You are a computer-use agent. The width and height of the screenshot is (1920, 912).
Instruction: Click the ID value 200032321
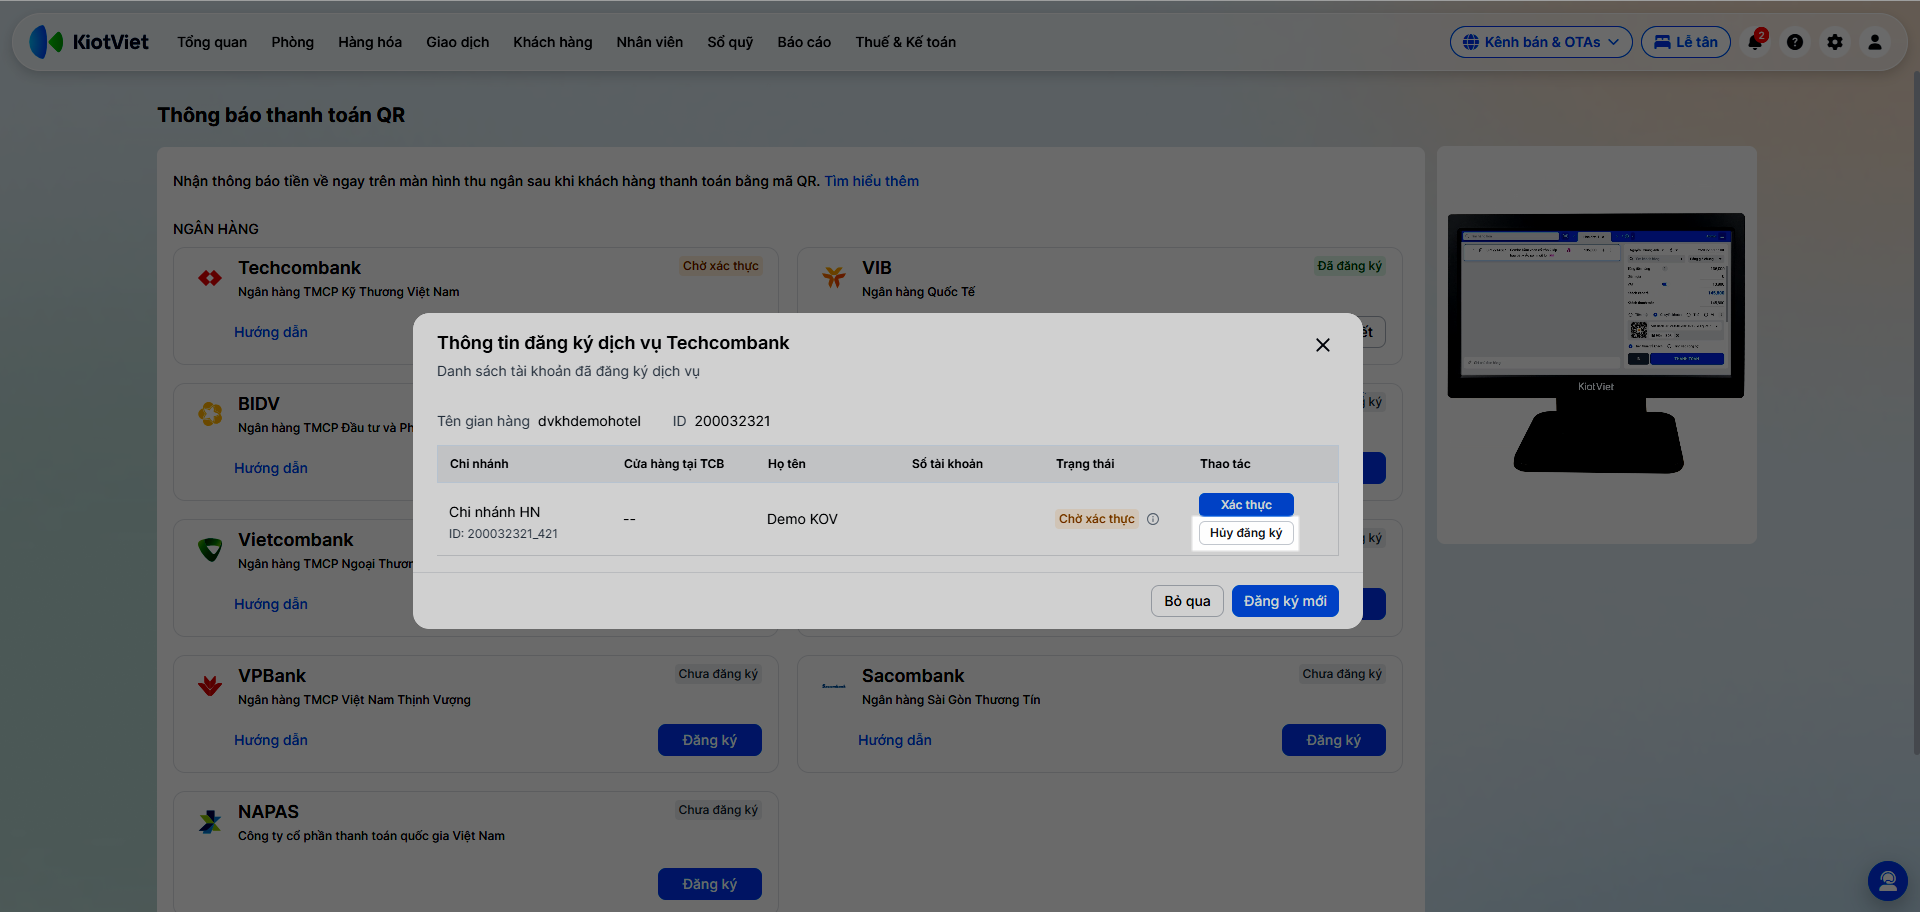click(732, 421)
